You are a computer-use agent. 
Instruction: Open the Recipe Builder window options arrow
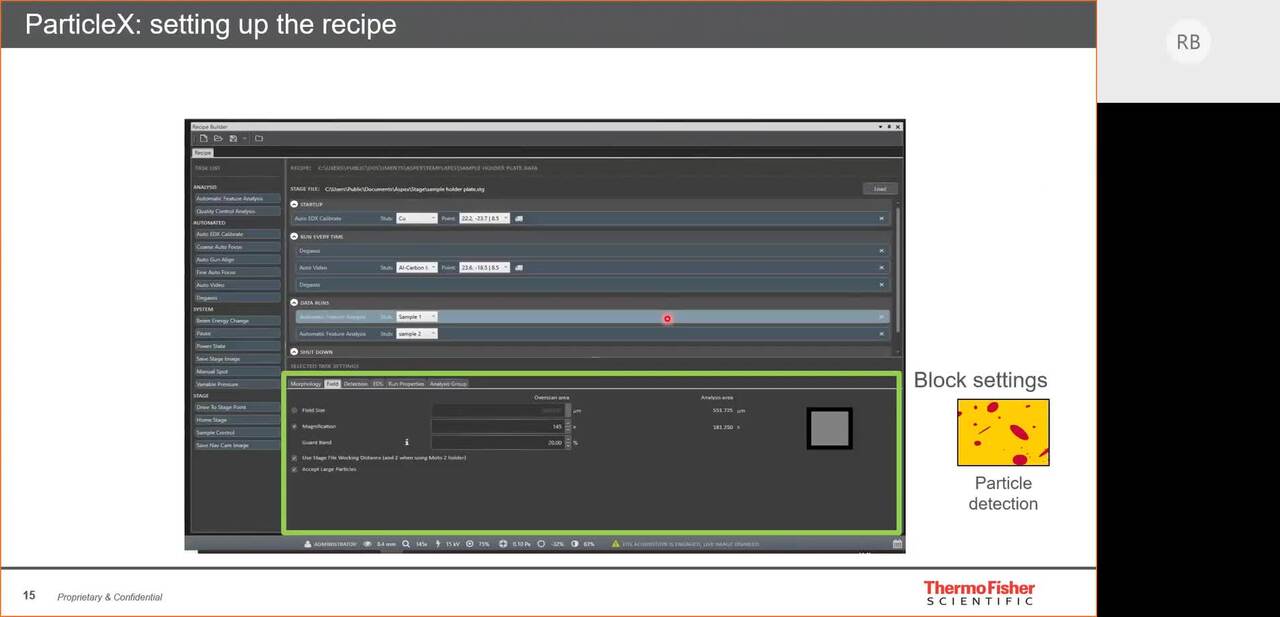881,126
